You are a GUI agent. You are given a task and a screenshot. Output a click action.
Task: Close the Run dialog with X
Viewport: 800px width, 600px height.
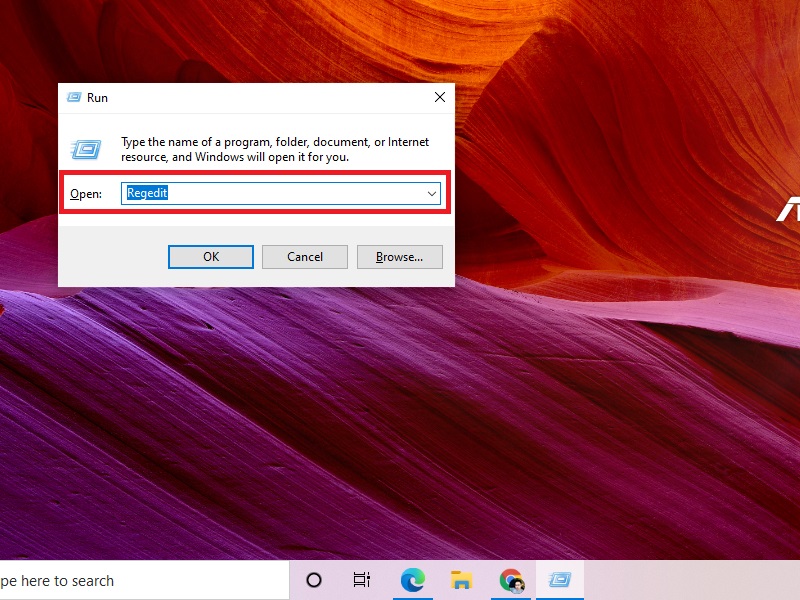[440, 97]
